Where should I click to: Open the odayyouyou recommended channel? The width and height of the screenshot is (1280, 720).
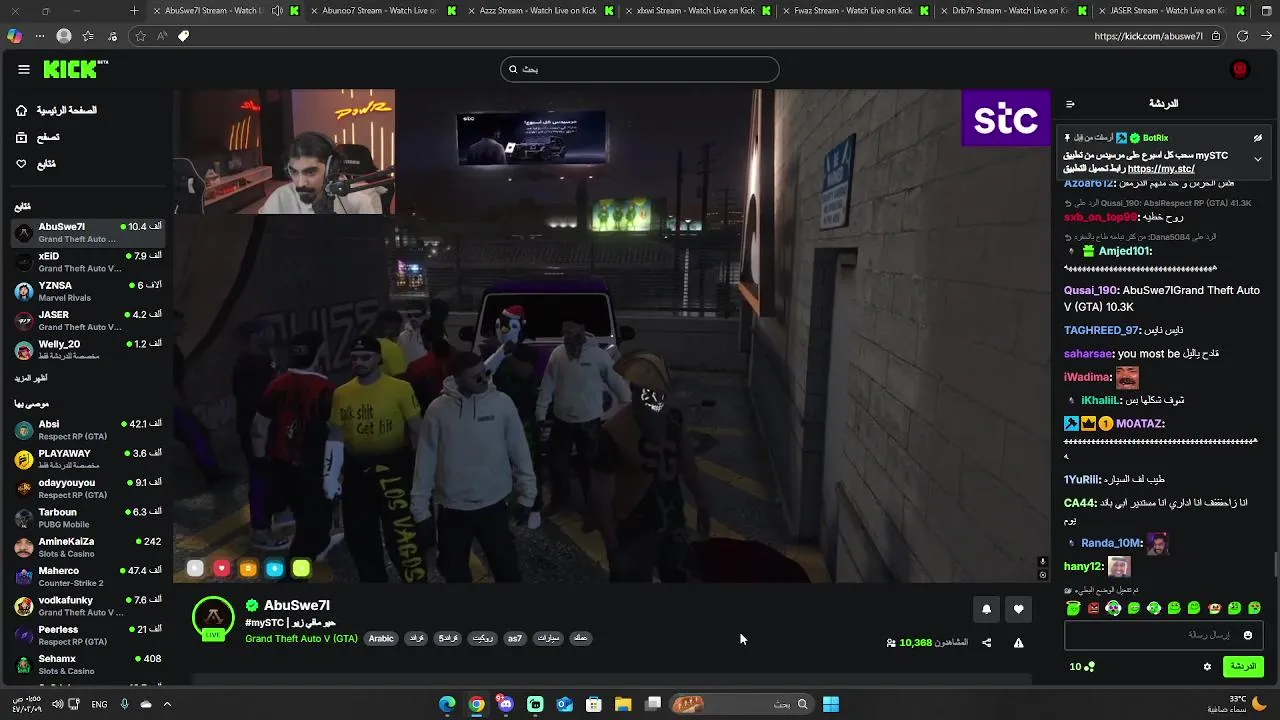point(88,488)
